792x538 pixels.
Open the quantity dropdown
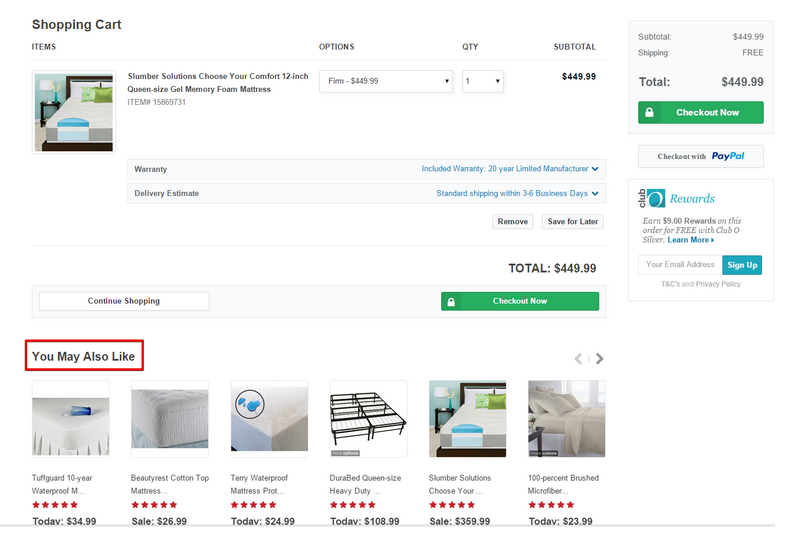coord(482,81)
